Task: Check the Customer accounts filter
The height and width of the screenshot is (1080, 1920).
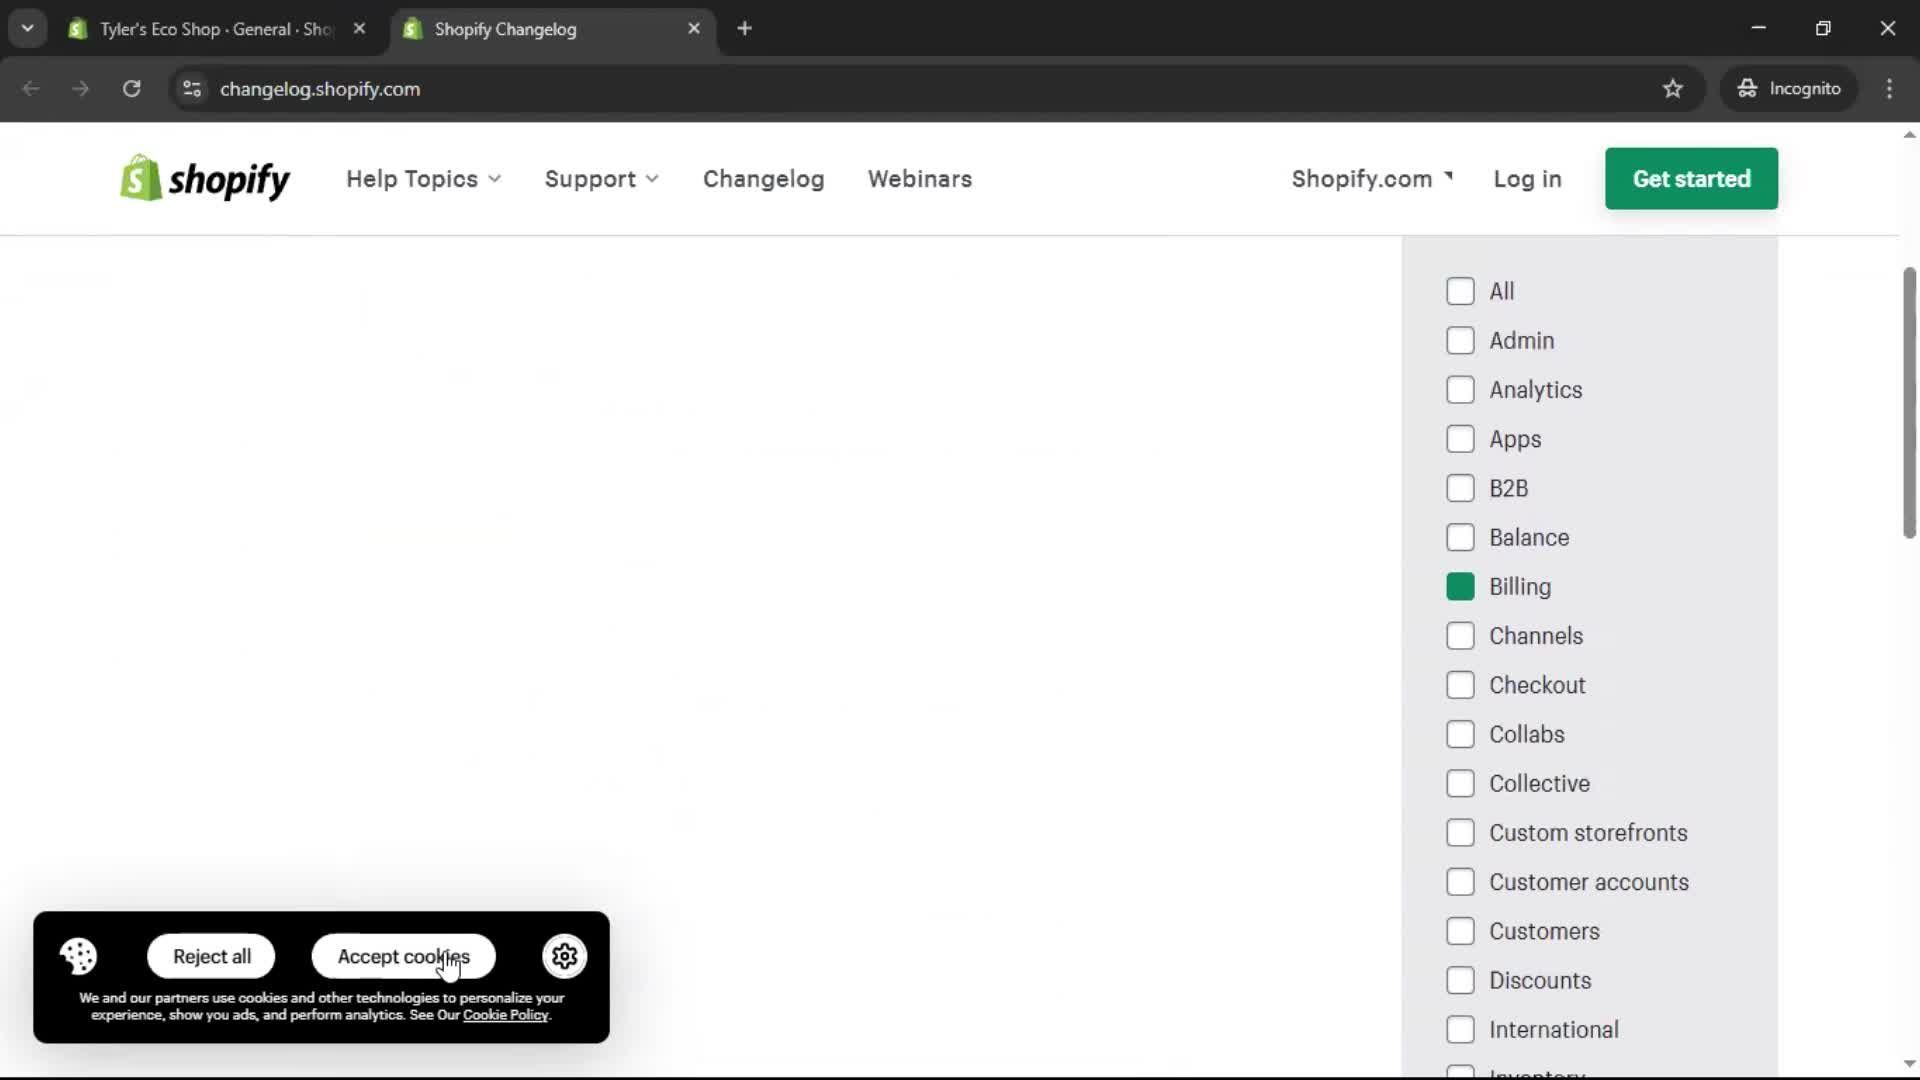Action: [x=1460, y=882]
